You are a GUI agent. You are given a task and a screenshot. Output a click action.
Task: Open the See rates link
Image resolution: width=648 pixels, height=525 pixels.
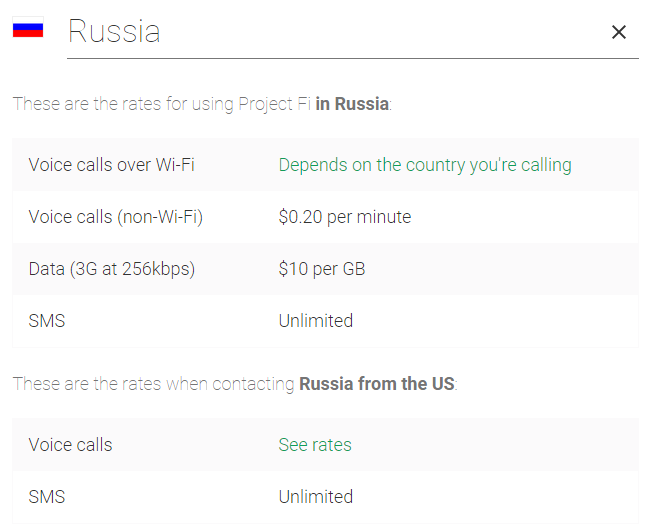coord(315,445)
